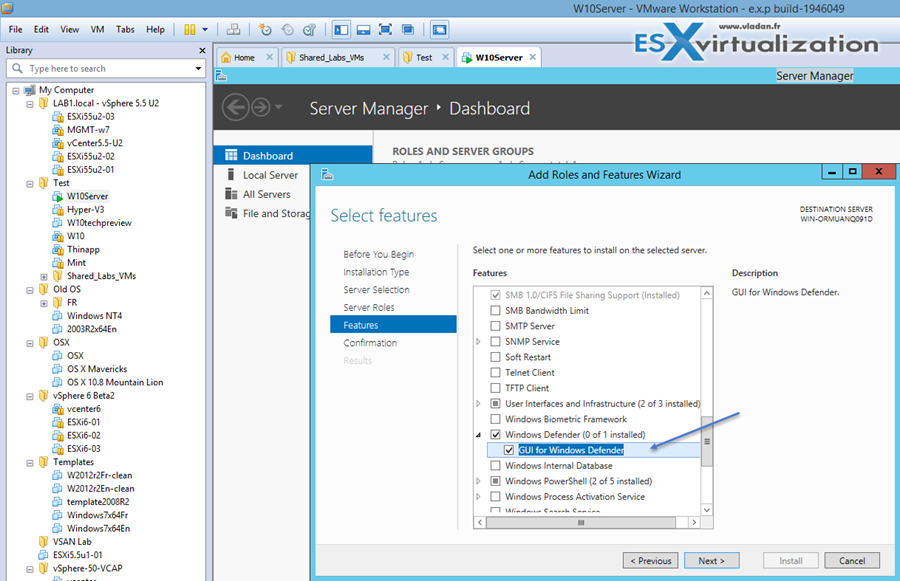Check the Telnet Client feature
This screenshot has width=900, height=581.
(x=495, y=373)
